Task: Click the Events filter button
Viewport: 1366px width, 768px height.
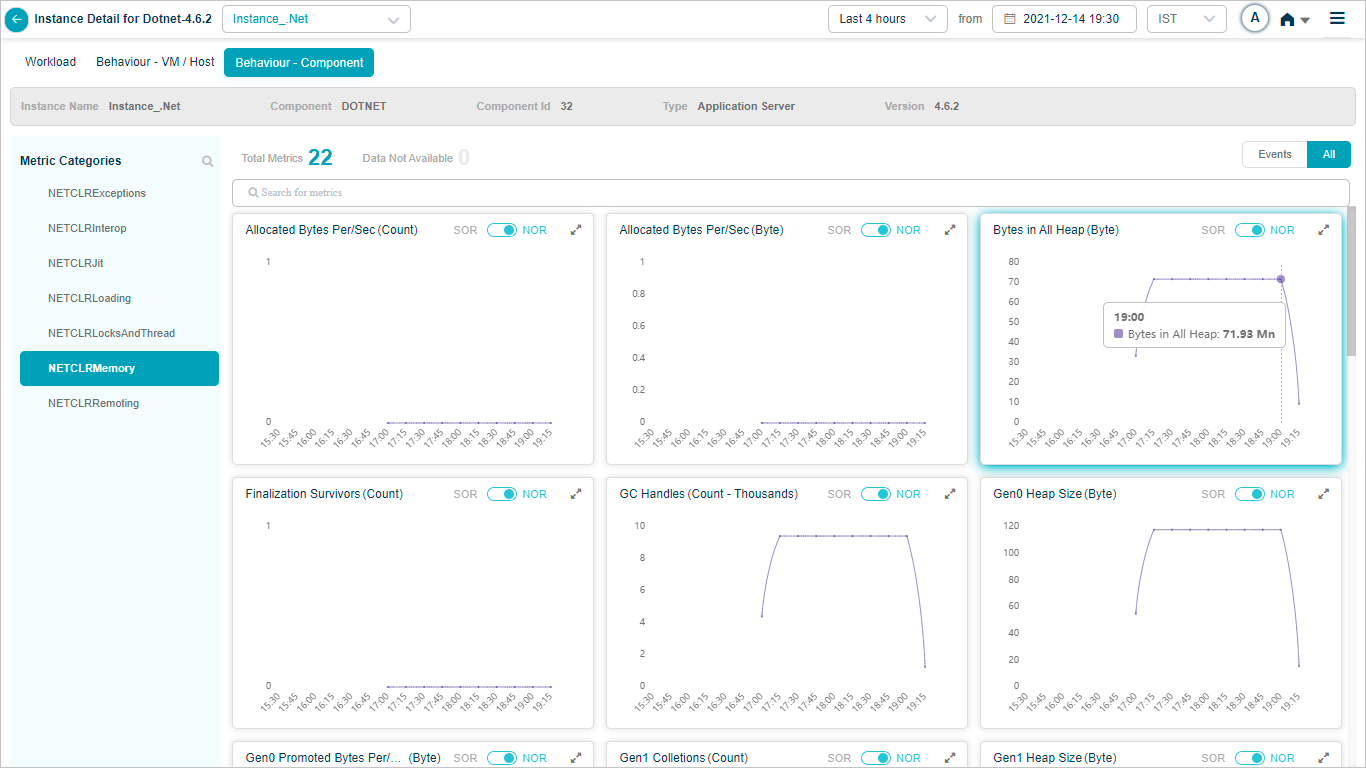Action: [1274, 154]
